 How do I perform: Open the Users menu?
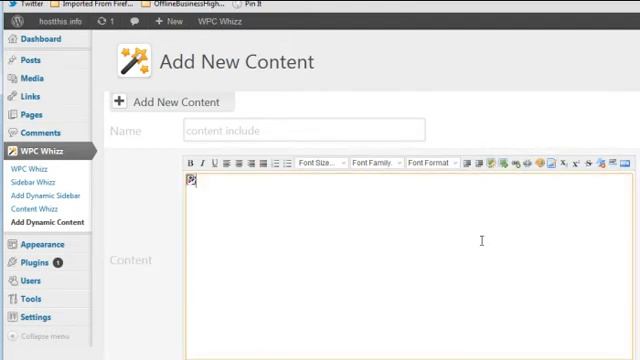click(31, 281)
